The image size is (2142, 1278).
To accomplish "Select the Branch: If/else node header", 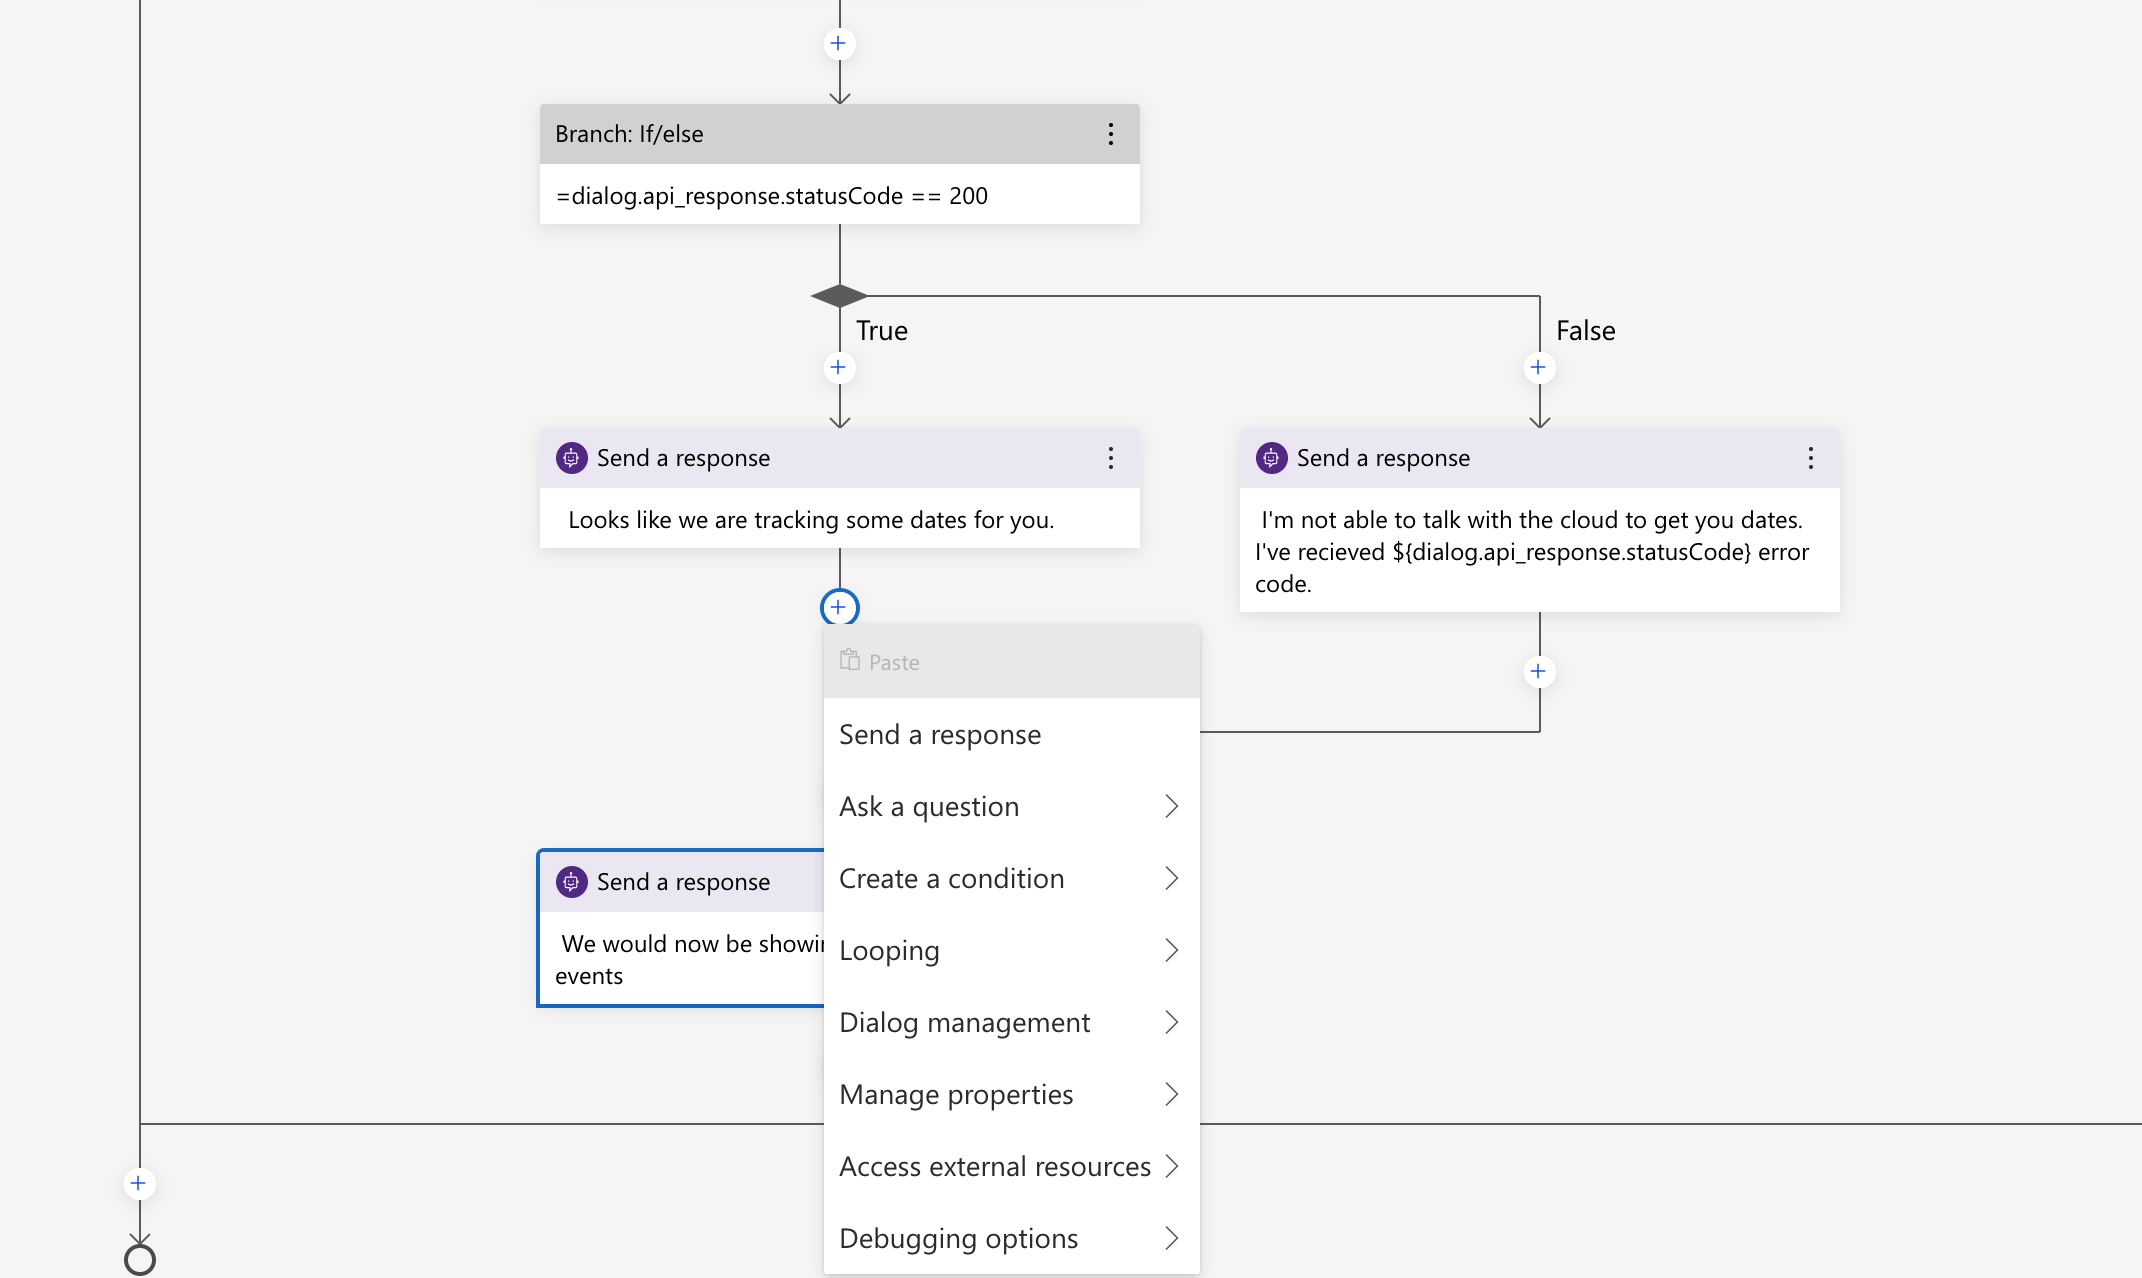I will 839,134.
